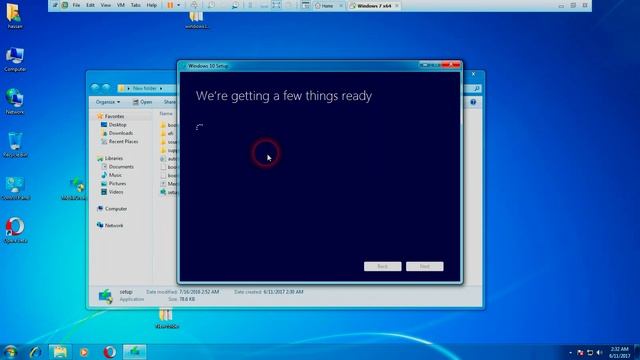
Task: Launch Windows Media Player from the taskbar
Action: pos(84,352)
